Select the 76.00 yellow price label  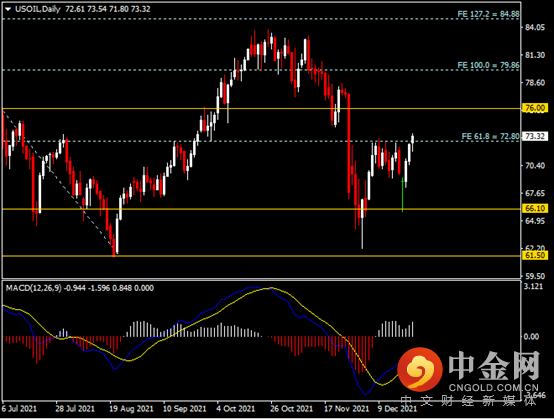[x=535, y=108]
